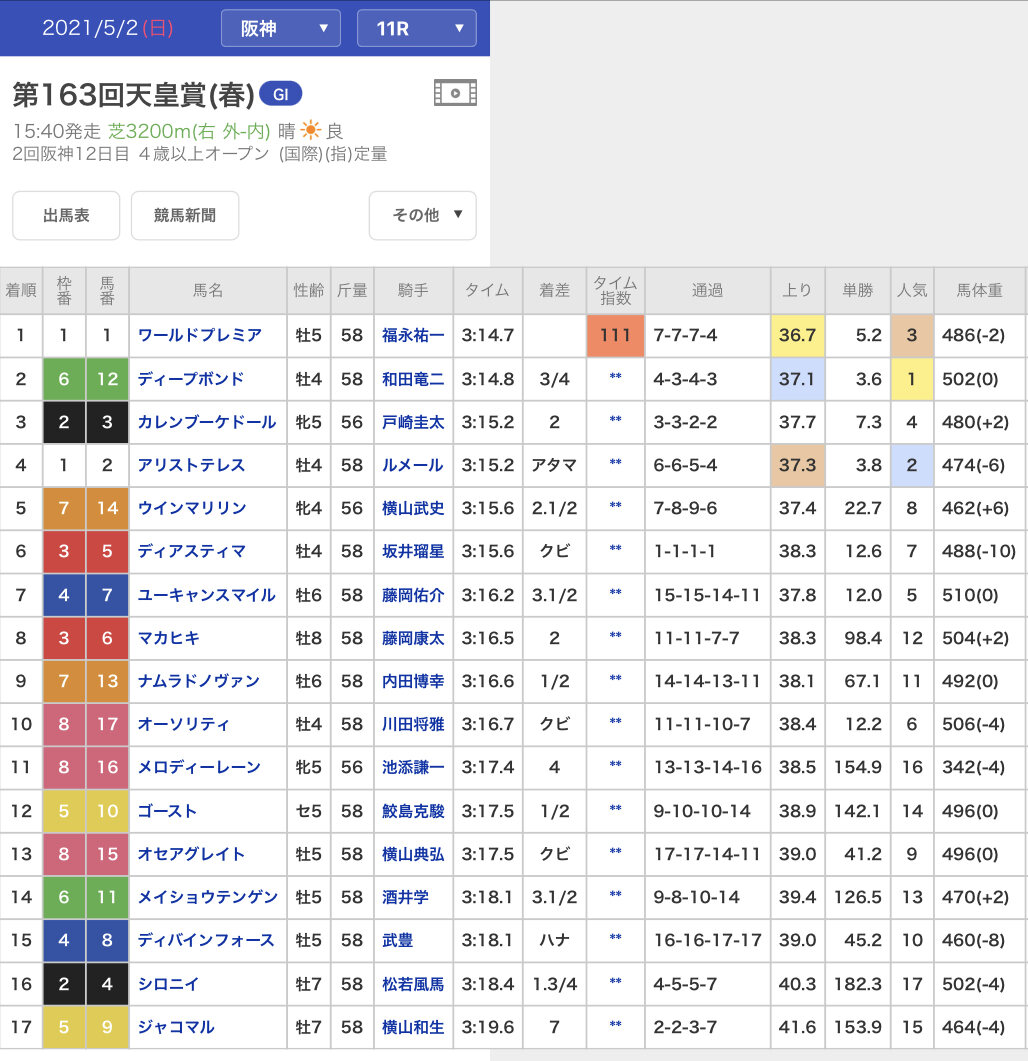Open horse マカヒキ link

169,638
